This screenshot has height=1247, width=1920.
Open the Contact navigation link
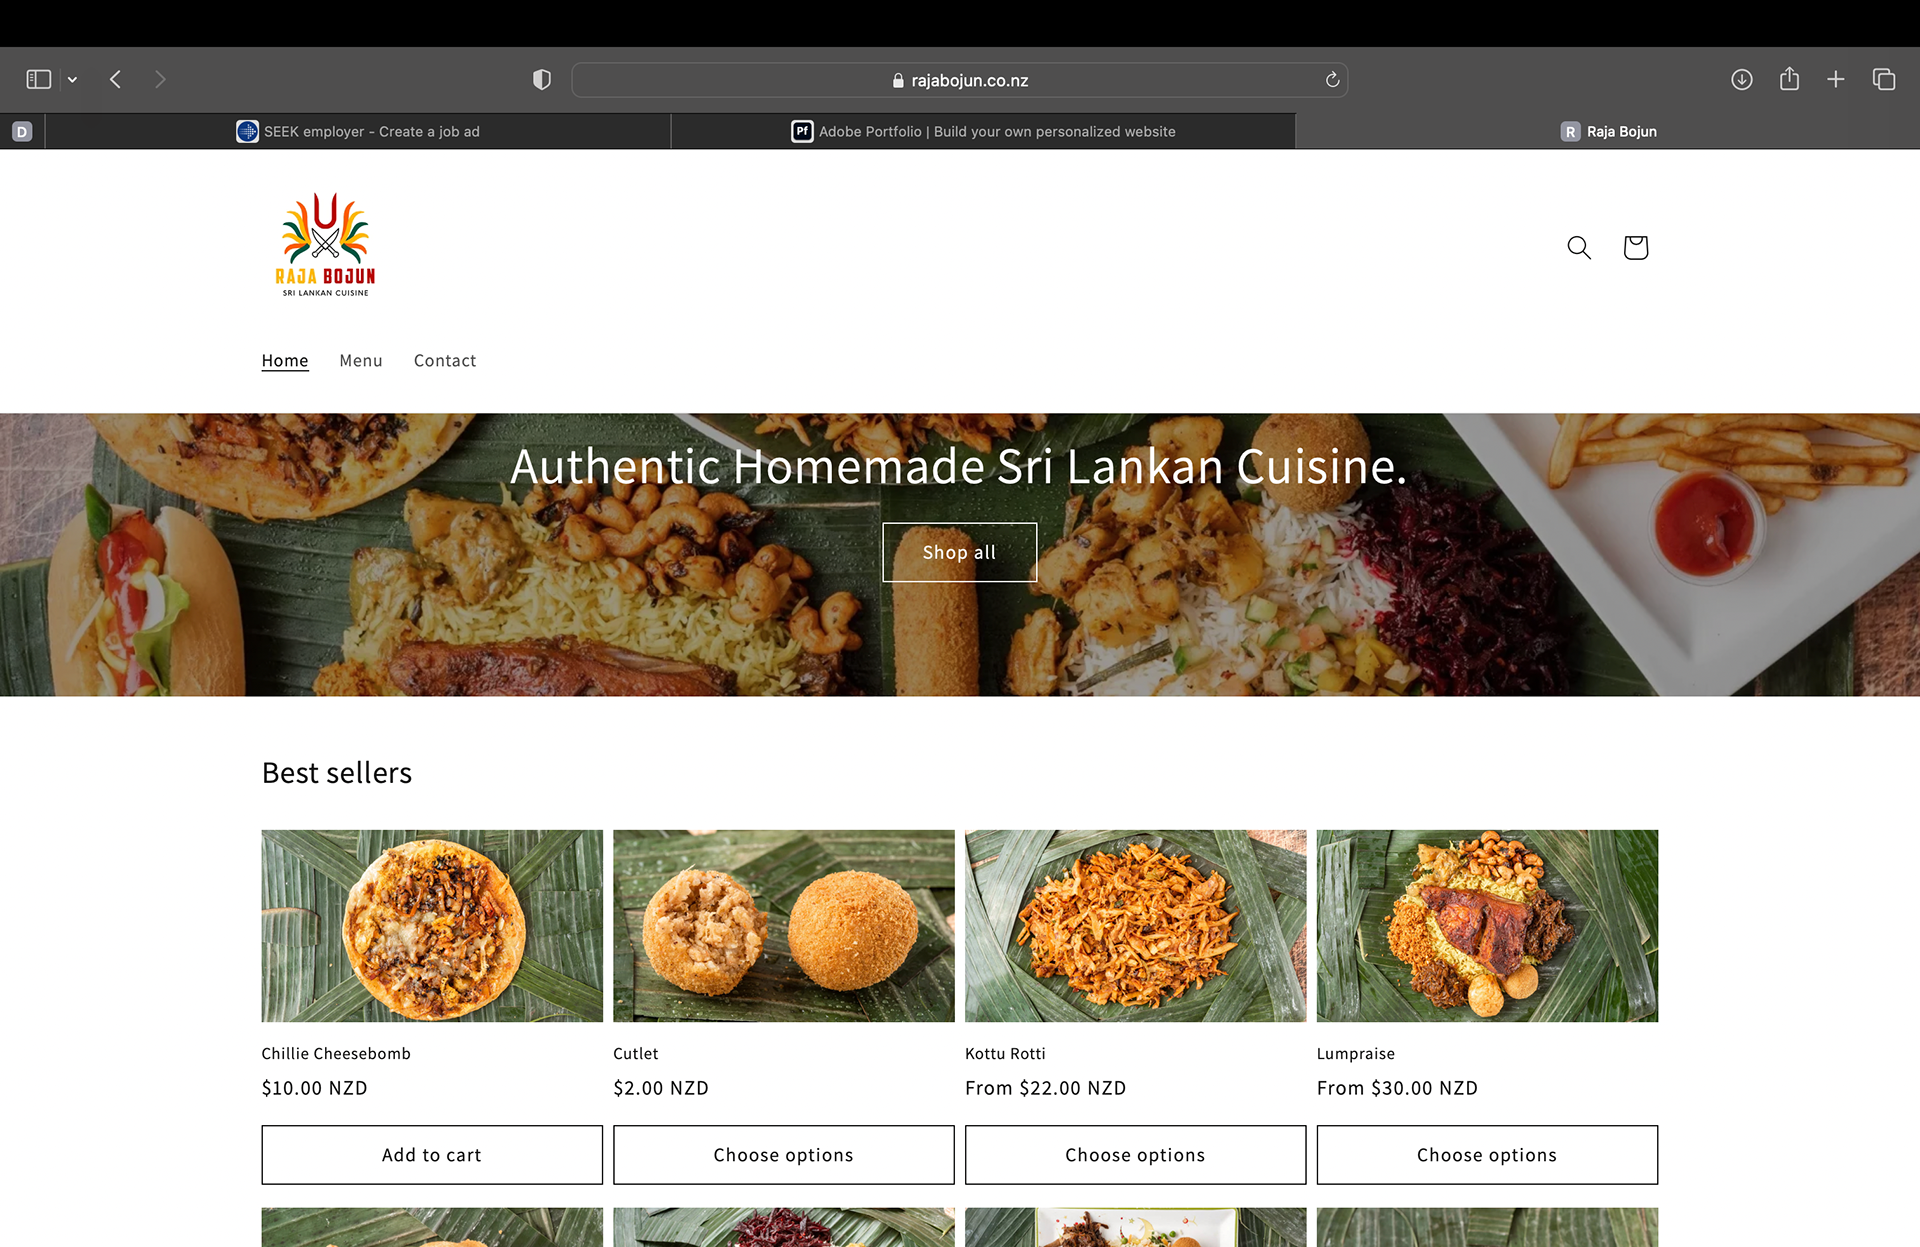tap(445, 360)
